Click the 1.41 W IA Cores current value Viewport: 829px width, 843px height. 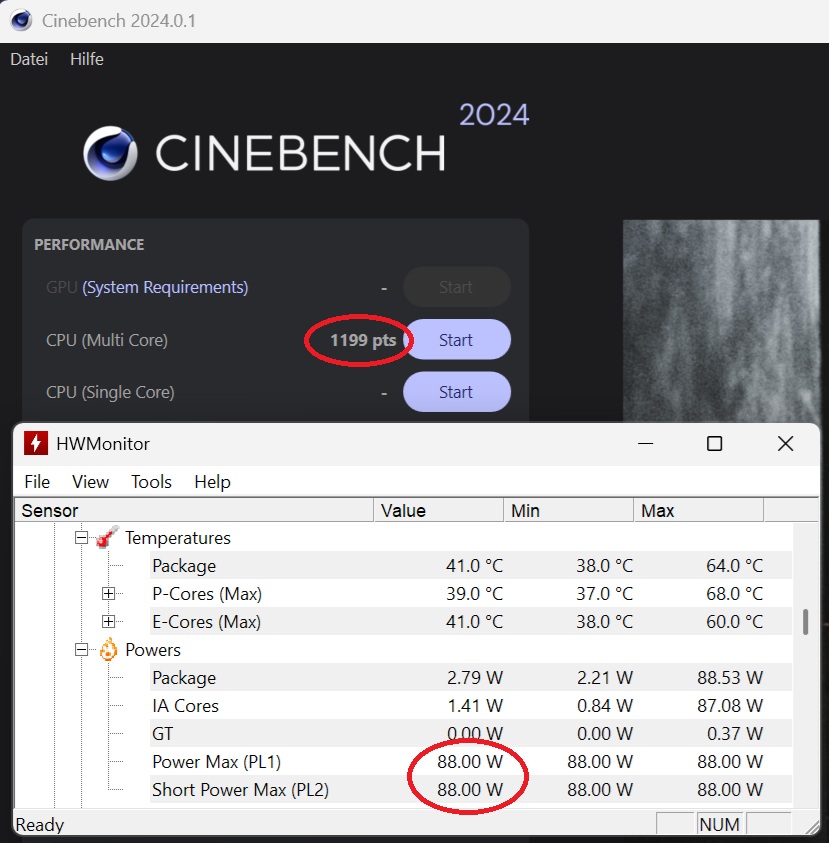(475, 705)
